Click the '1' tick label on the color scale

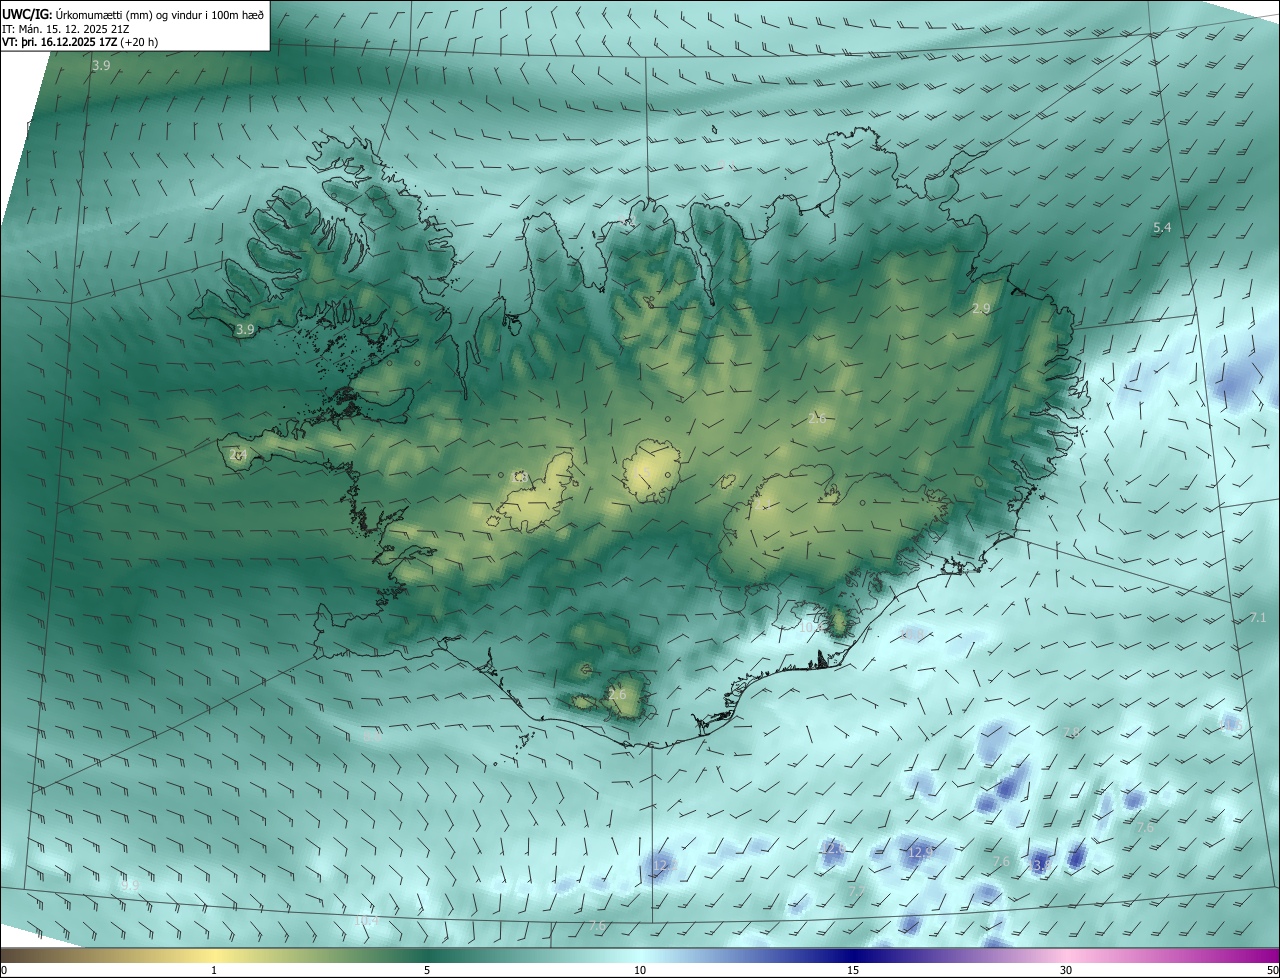tap(214, 970)
